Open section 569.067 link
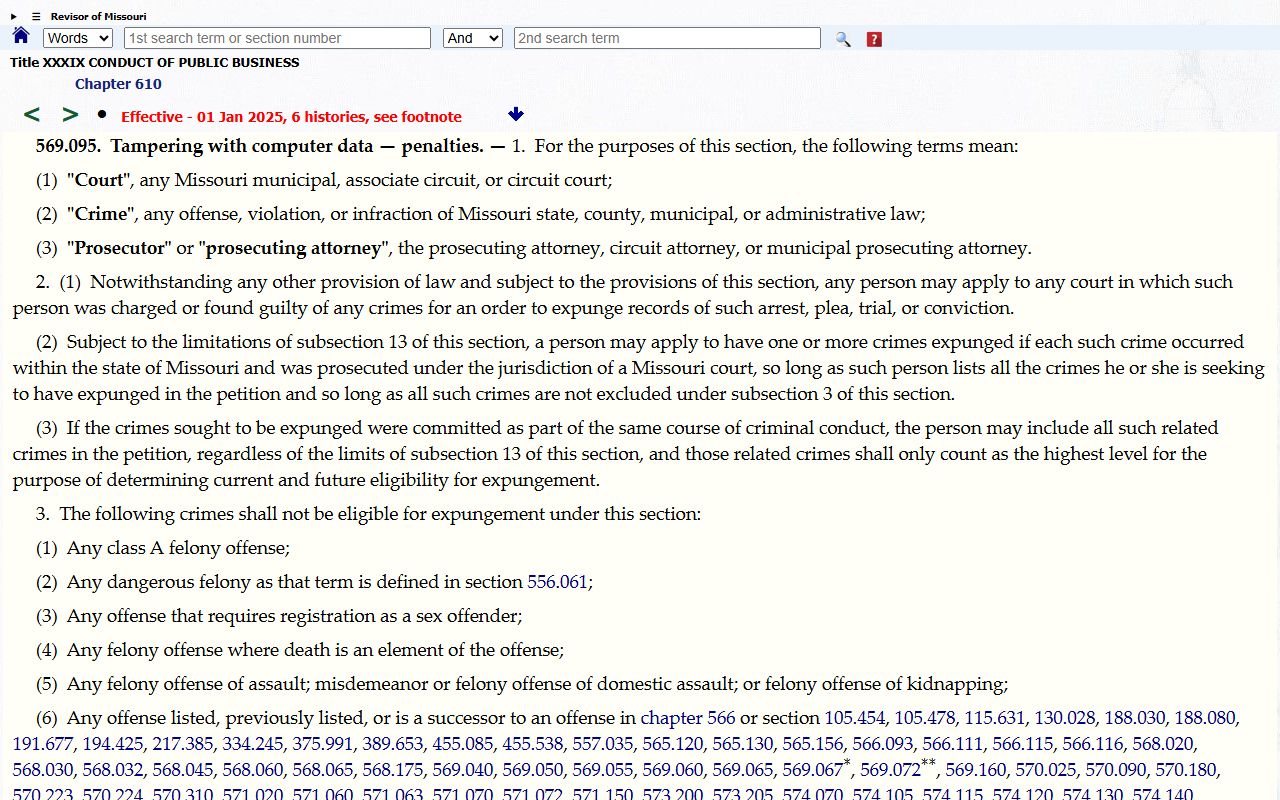The image size is (1280, 800). pyautogui.click(x=813, y=770)
